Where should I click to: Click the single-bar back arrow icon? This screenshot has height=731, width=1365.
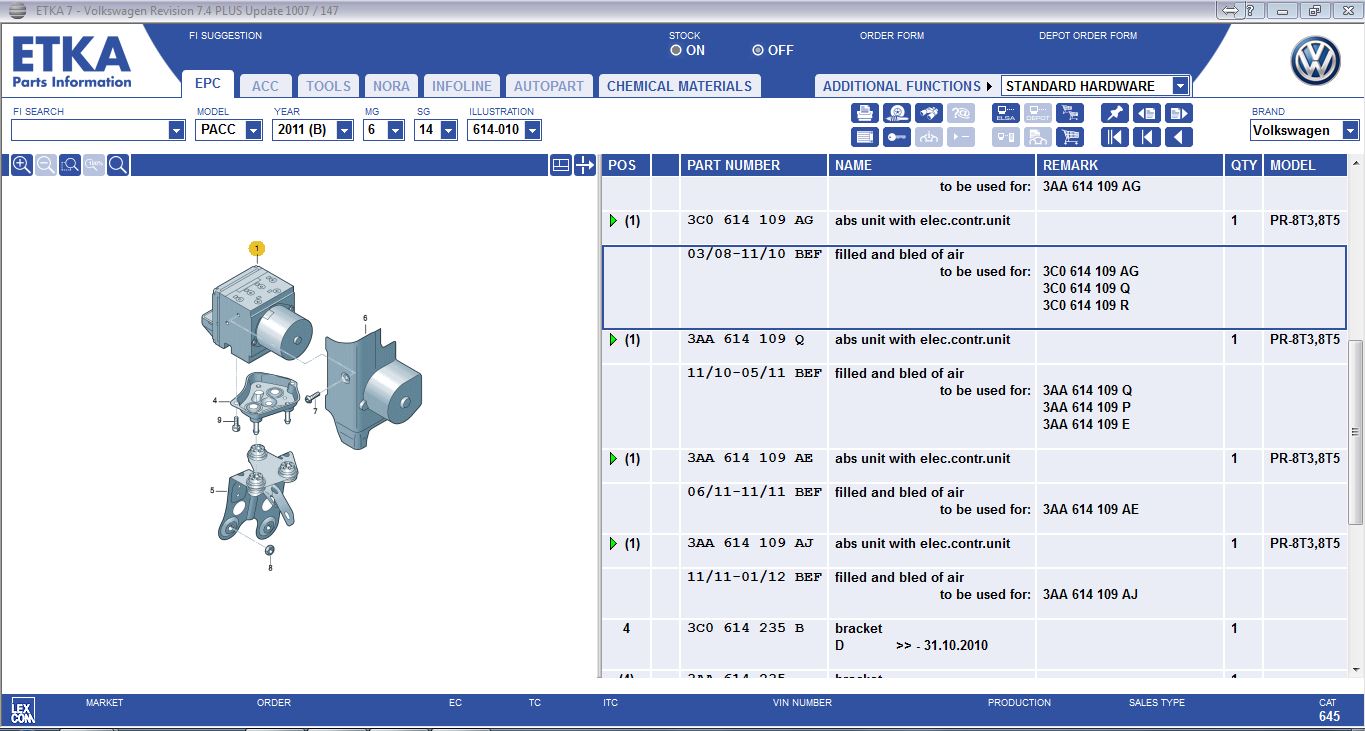click(1147, 137)
